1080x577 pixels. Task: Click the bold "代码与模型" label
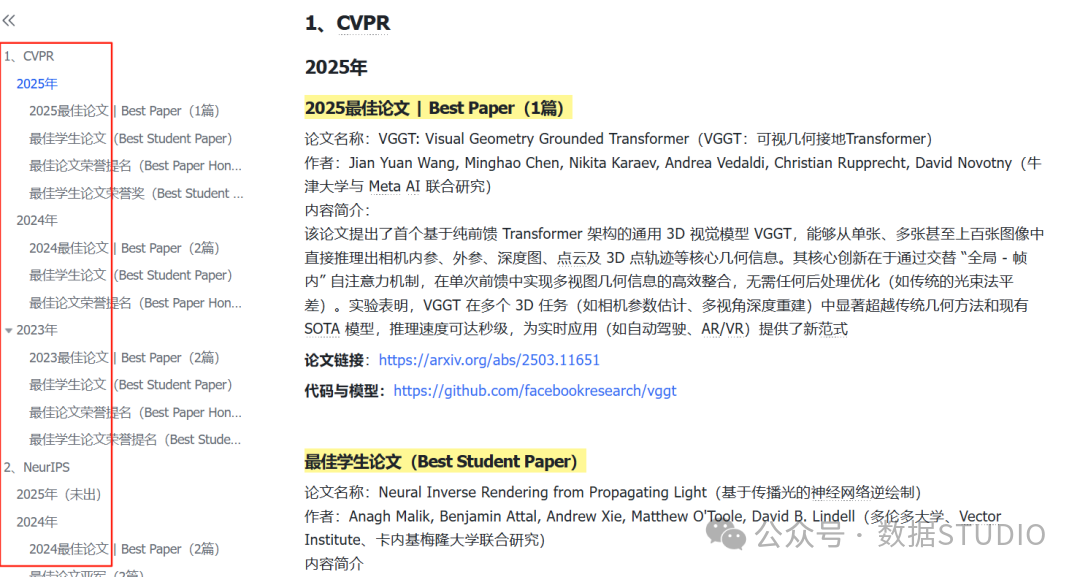pyautogui.click(x=342, y=391)
